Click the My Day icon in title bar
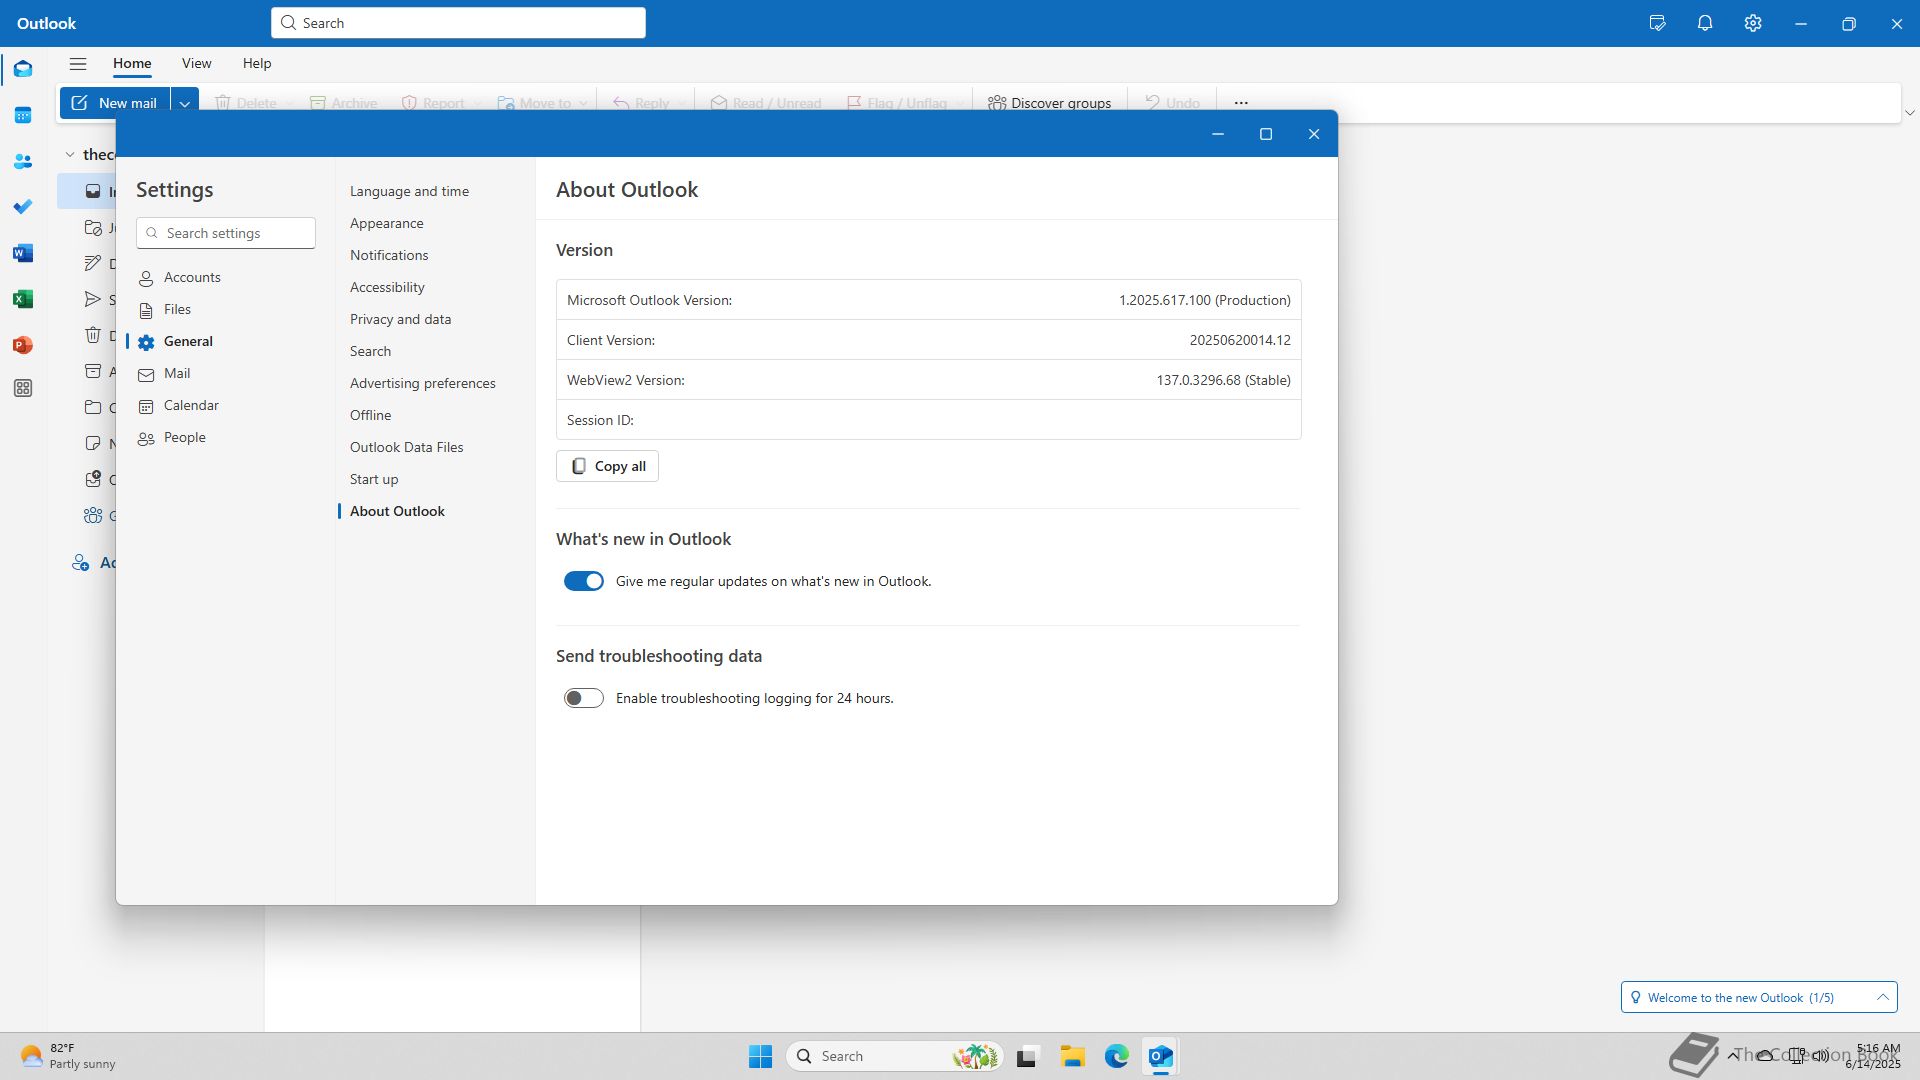Screen dimensions: 1920x1080 pyautogui.click(x=1657, y=23)
